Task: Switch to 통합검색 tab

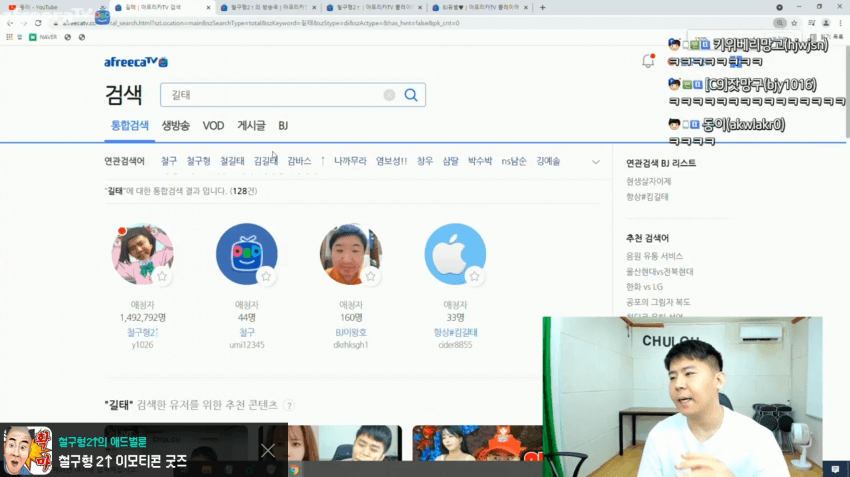Action: coord(130,125)
